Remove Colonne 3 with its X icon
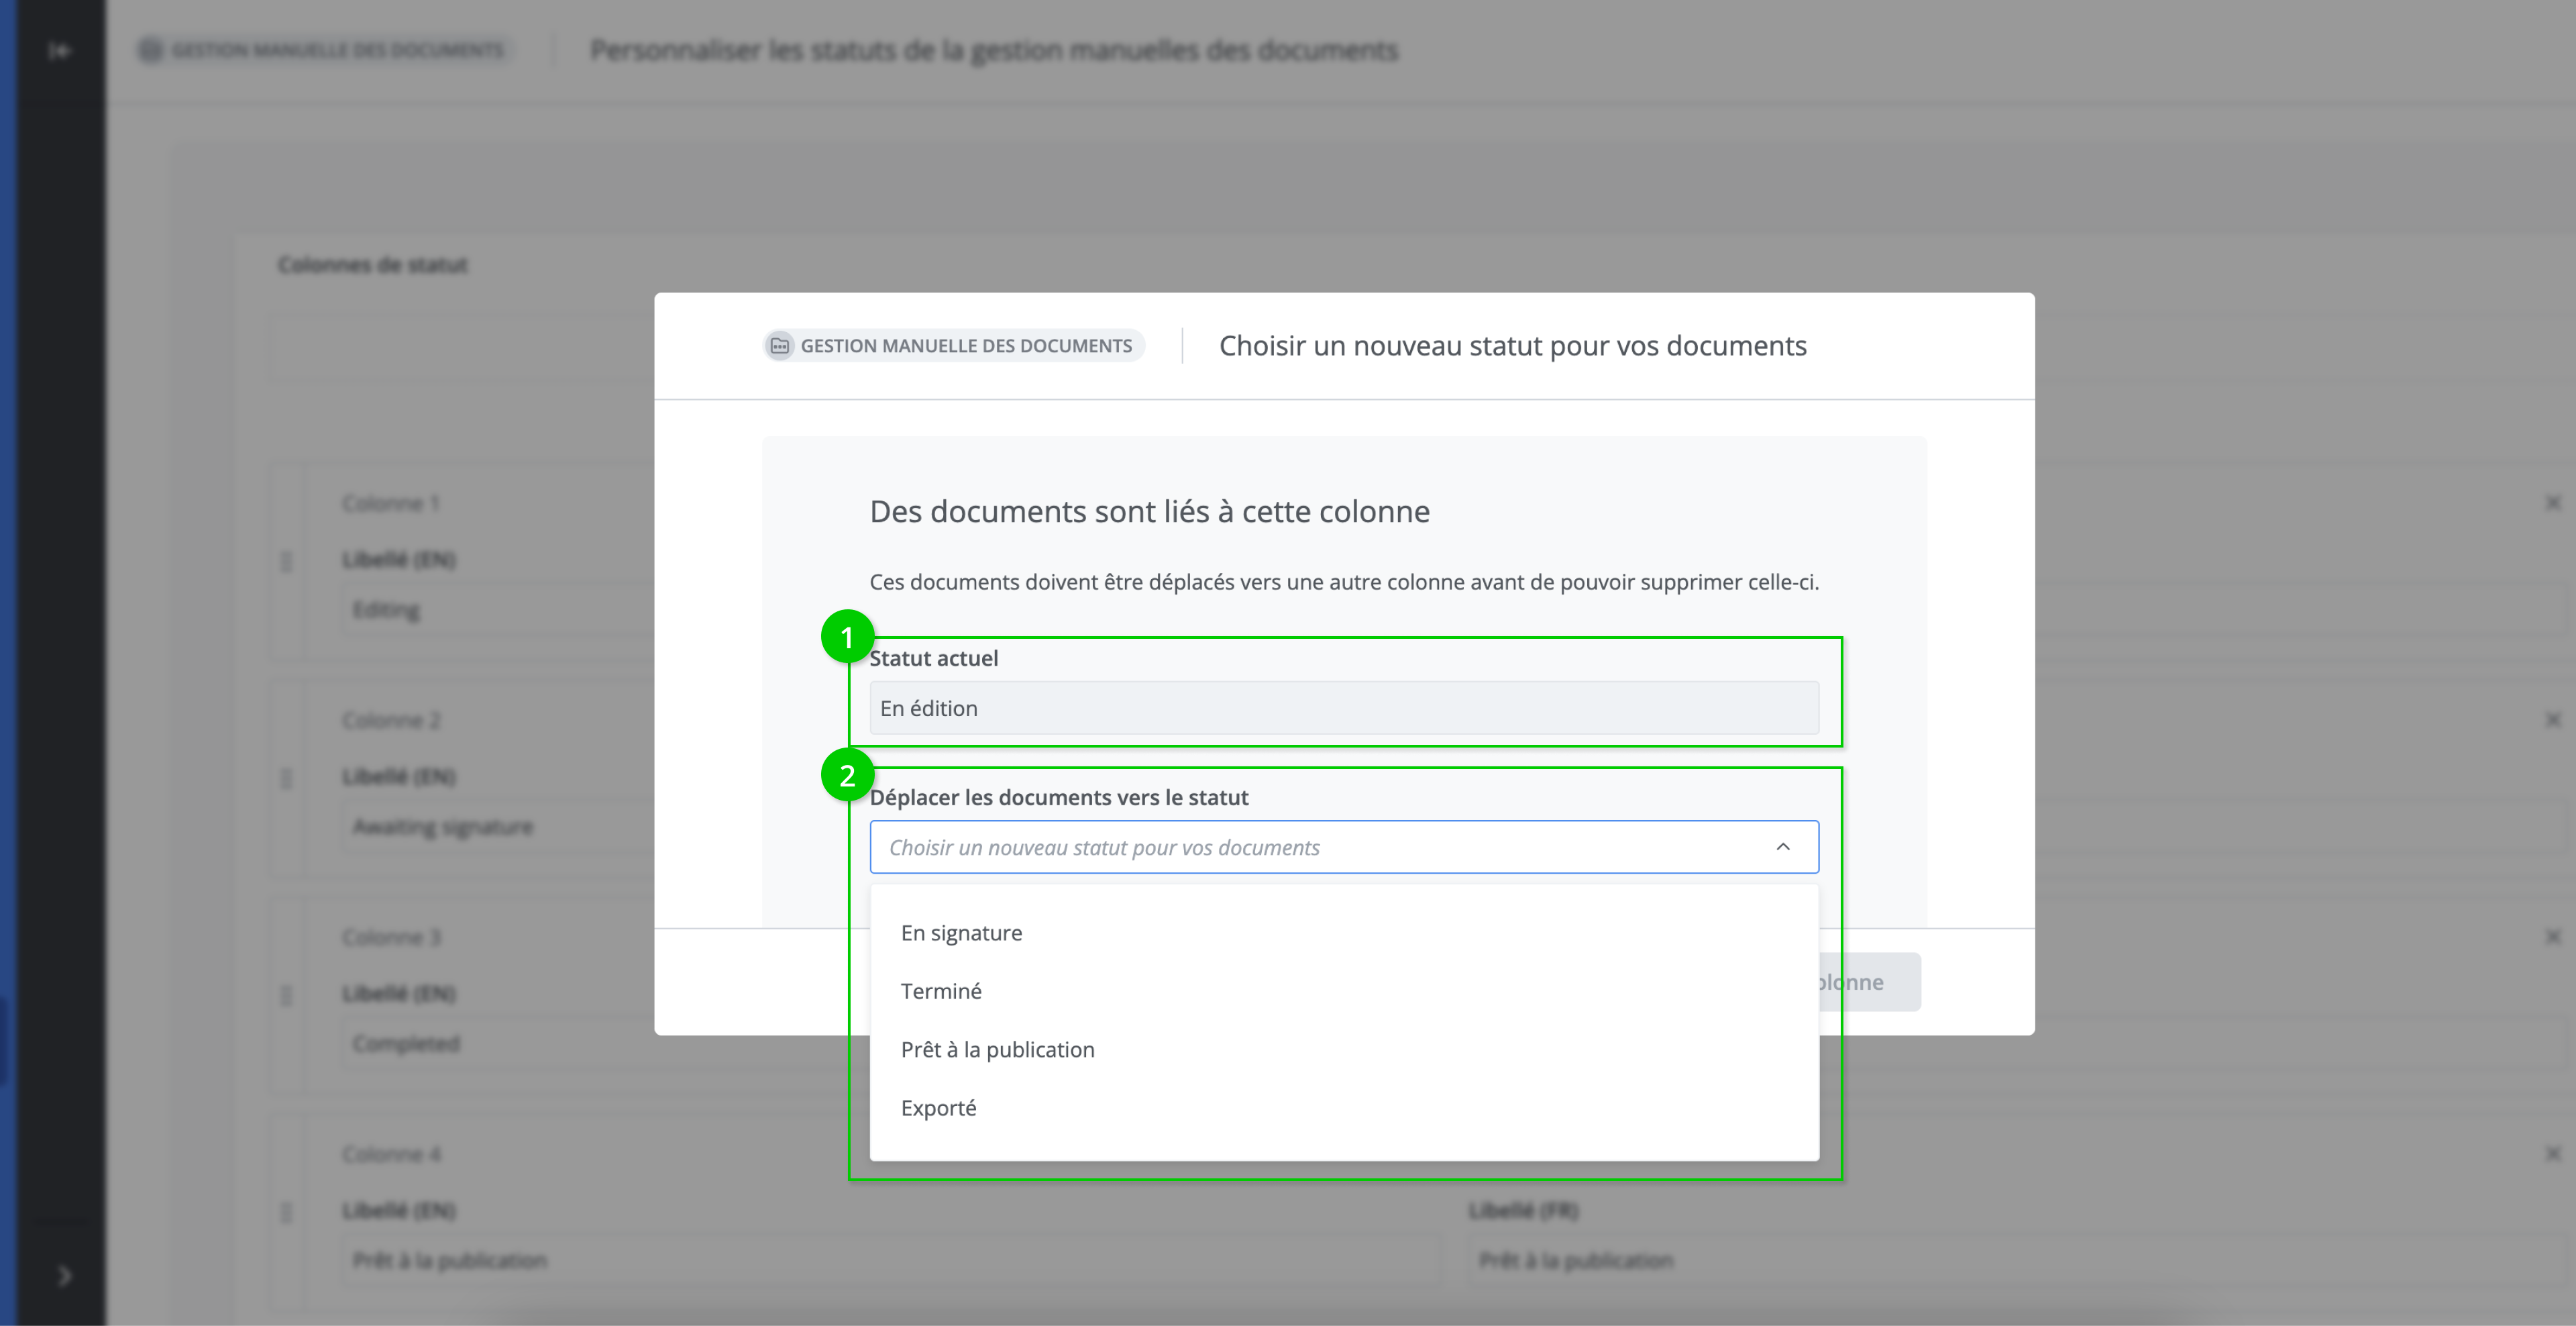This screenshot has height=1326, width=2576. point(2553,937)
